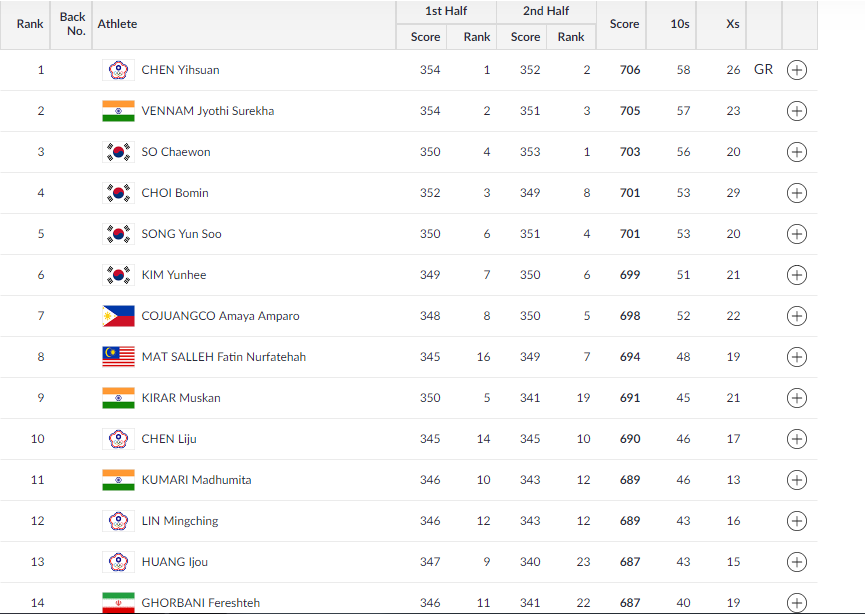This screenshot has width=865, height=614.
Task: Click plus icon beside CHOI Bomin
Action: [796, 193]
